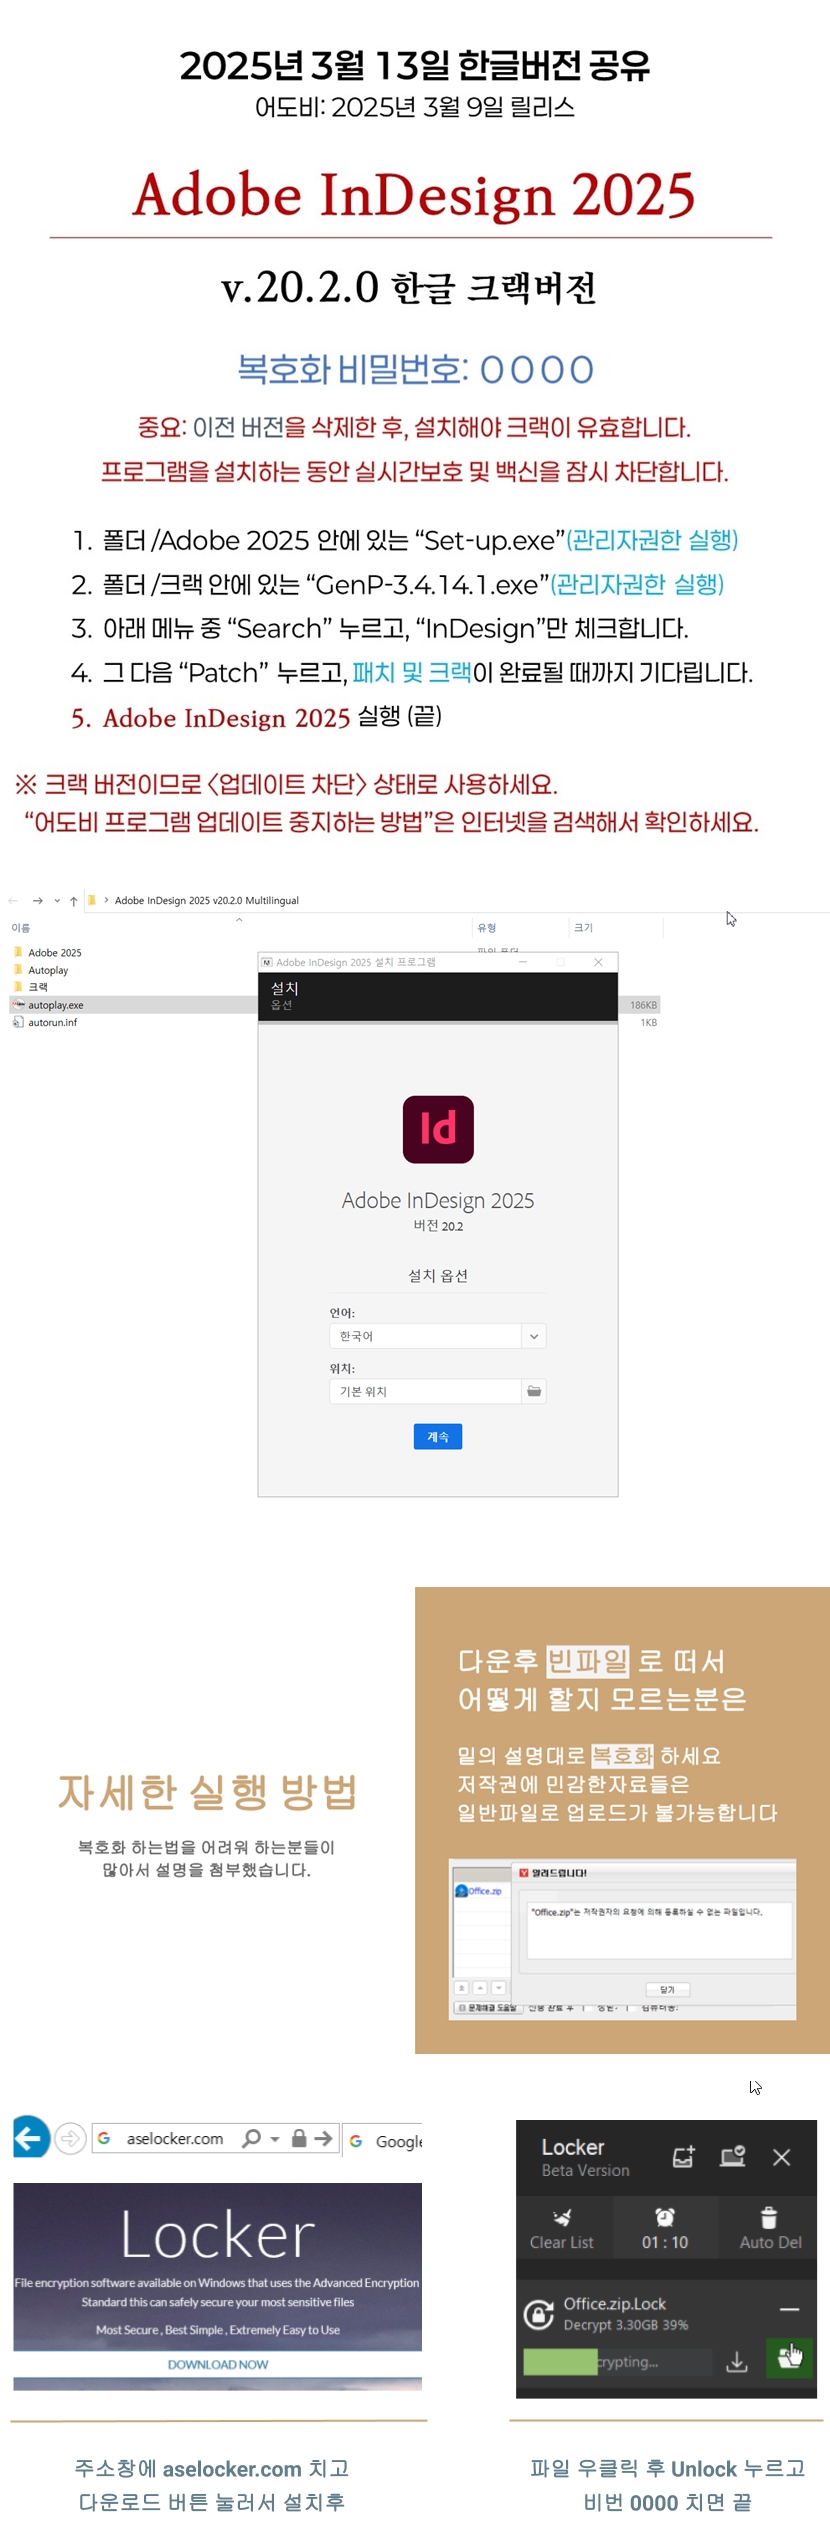The width and height of the screenshot is (830, 2545).
Task: Click the DOWNLOAD NOW link
Action: 218,2364
